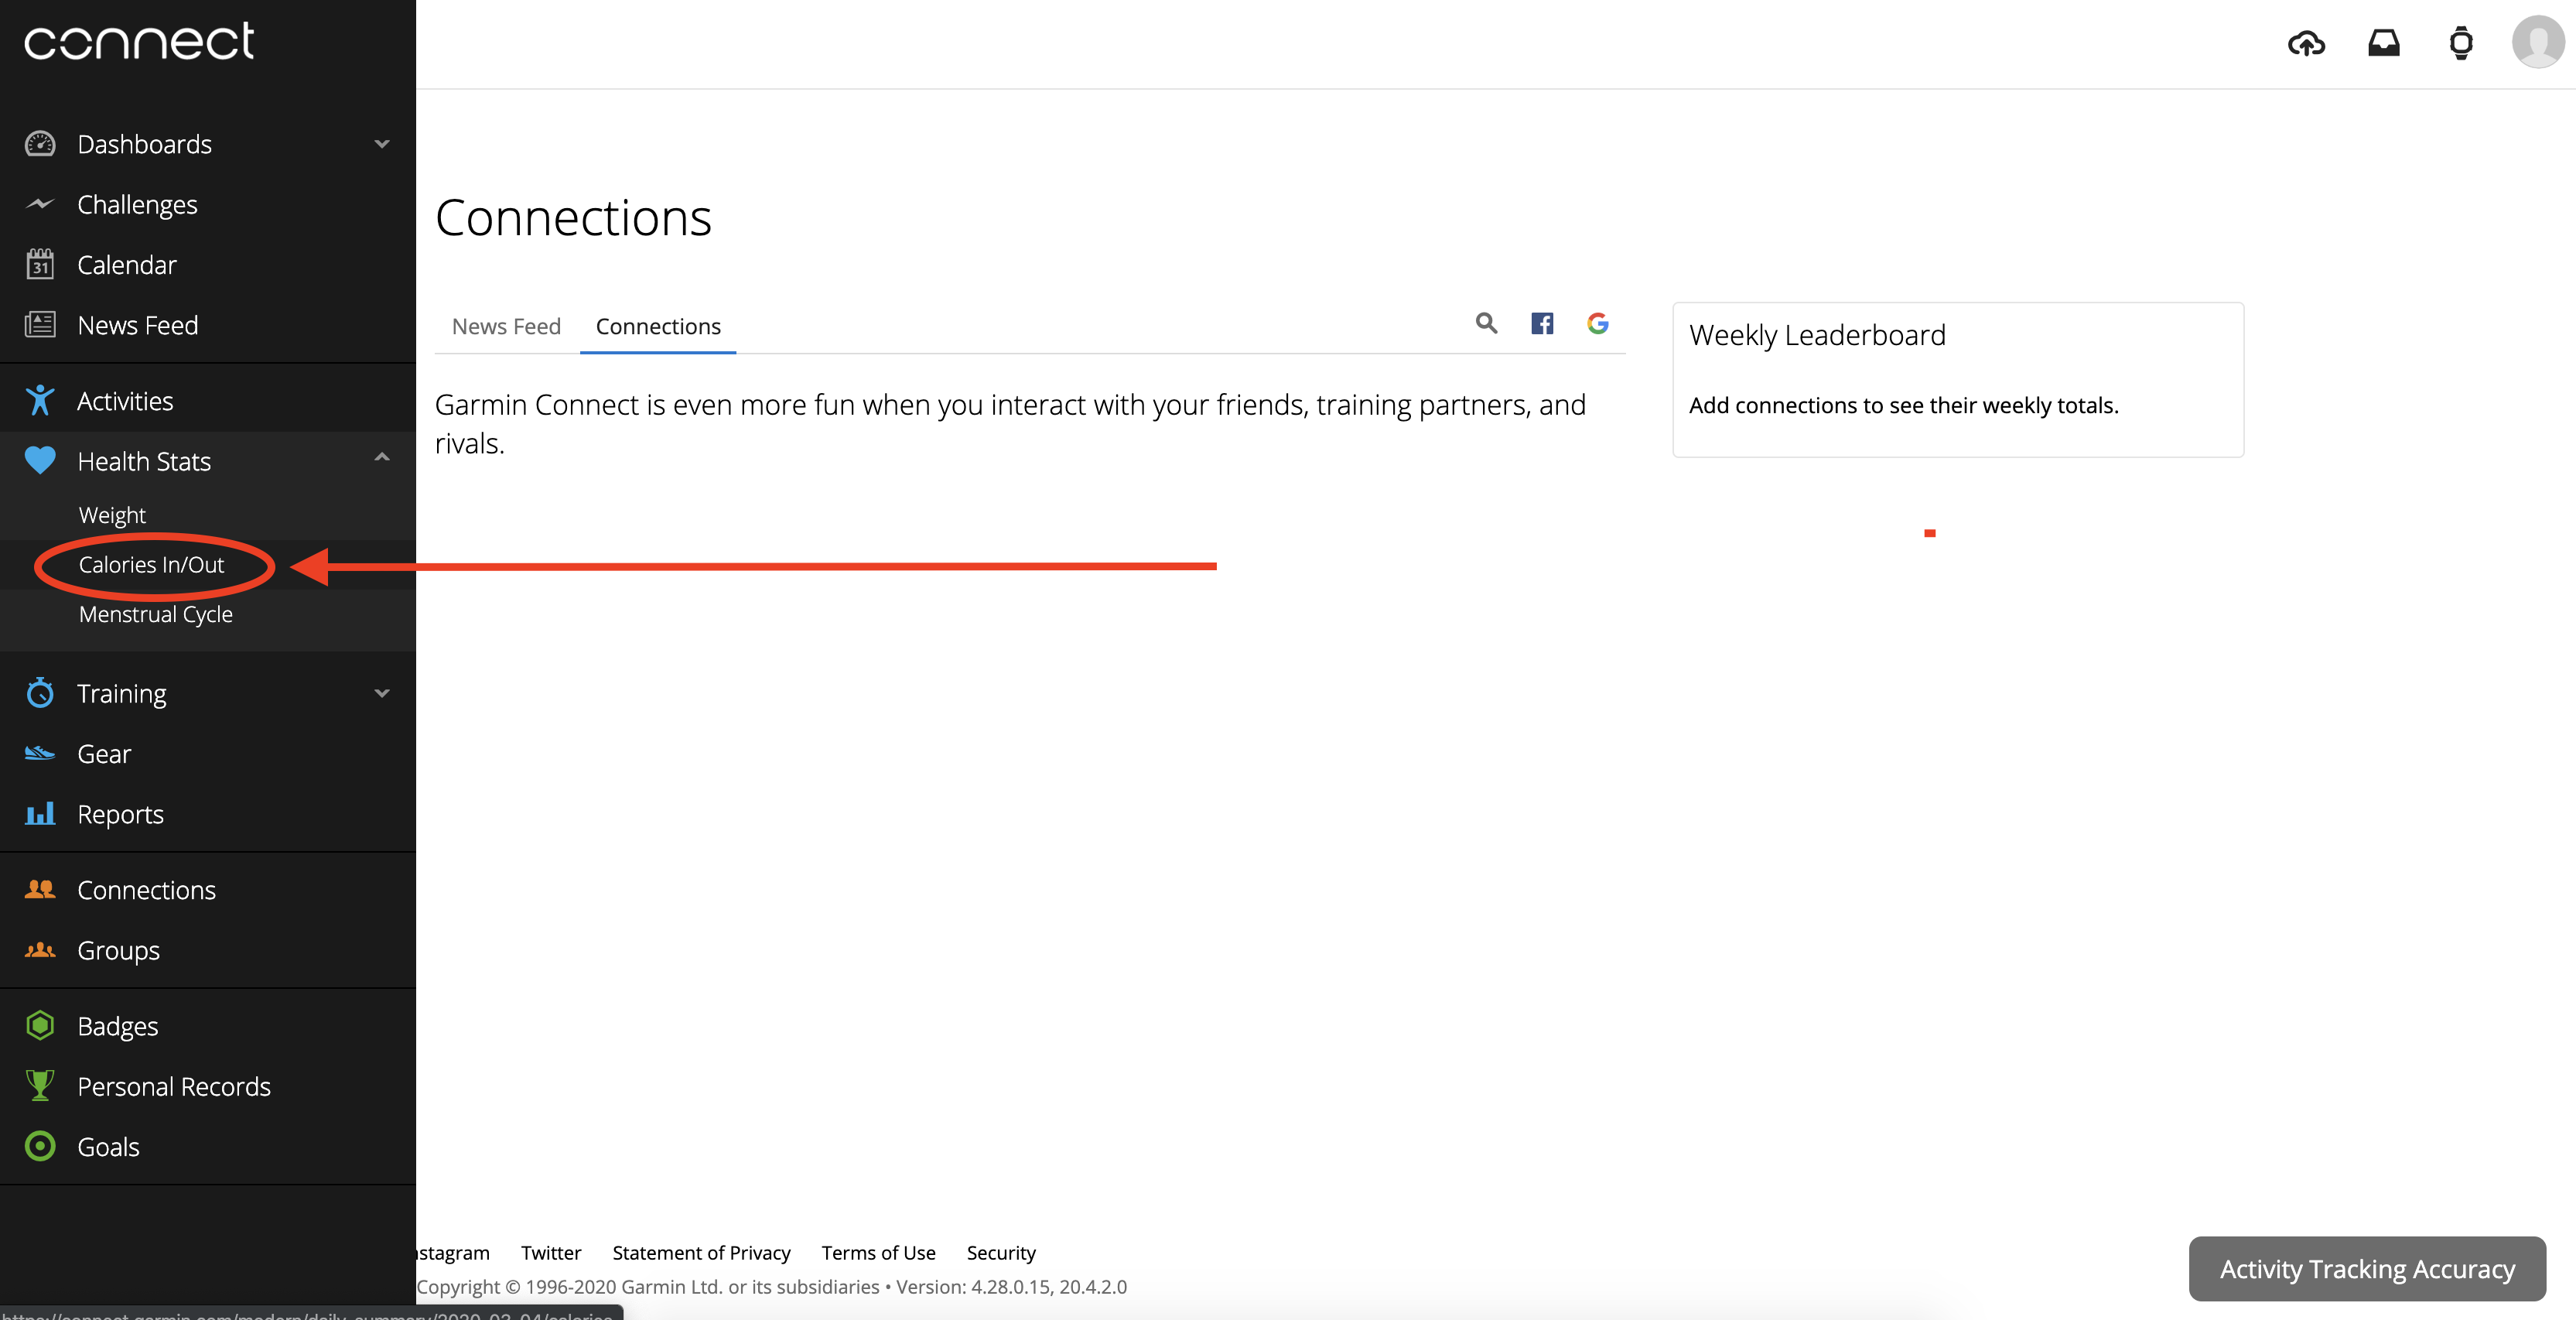Open the Statement of Privacy link
Viewport: 2576px width, 1320px height.
point(701,1253)
